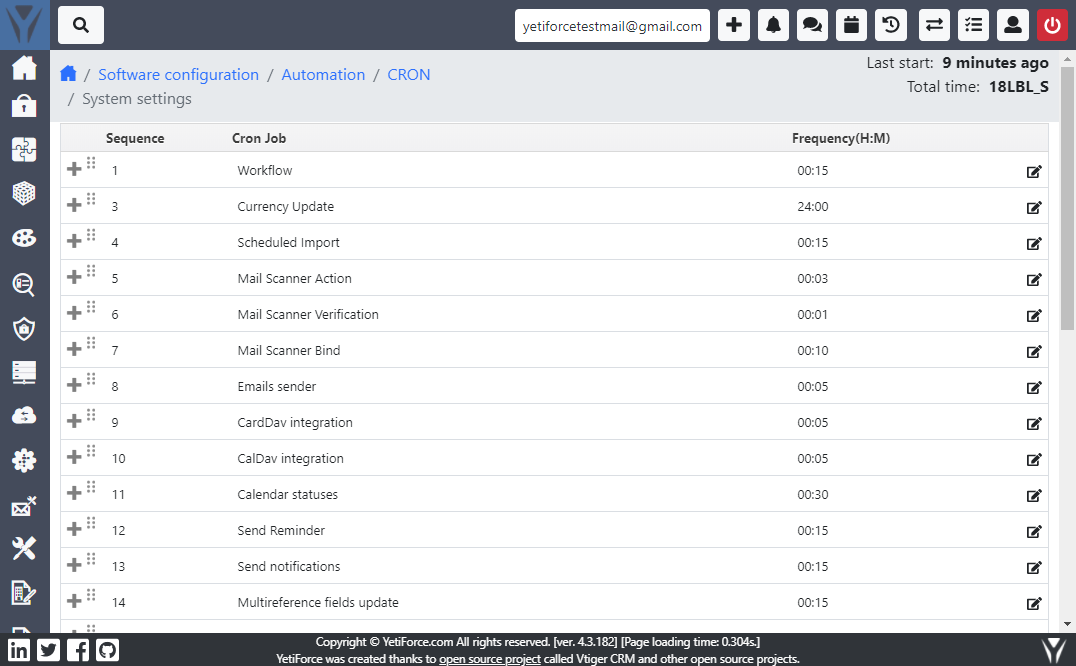Screen dimensions: 1076x666
Task: Expand the CalDav integration row
Action: click(74, 457)
